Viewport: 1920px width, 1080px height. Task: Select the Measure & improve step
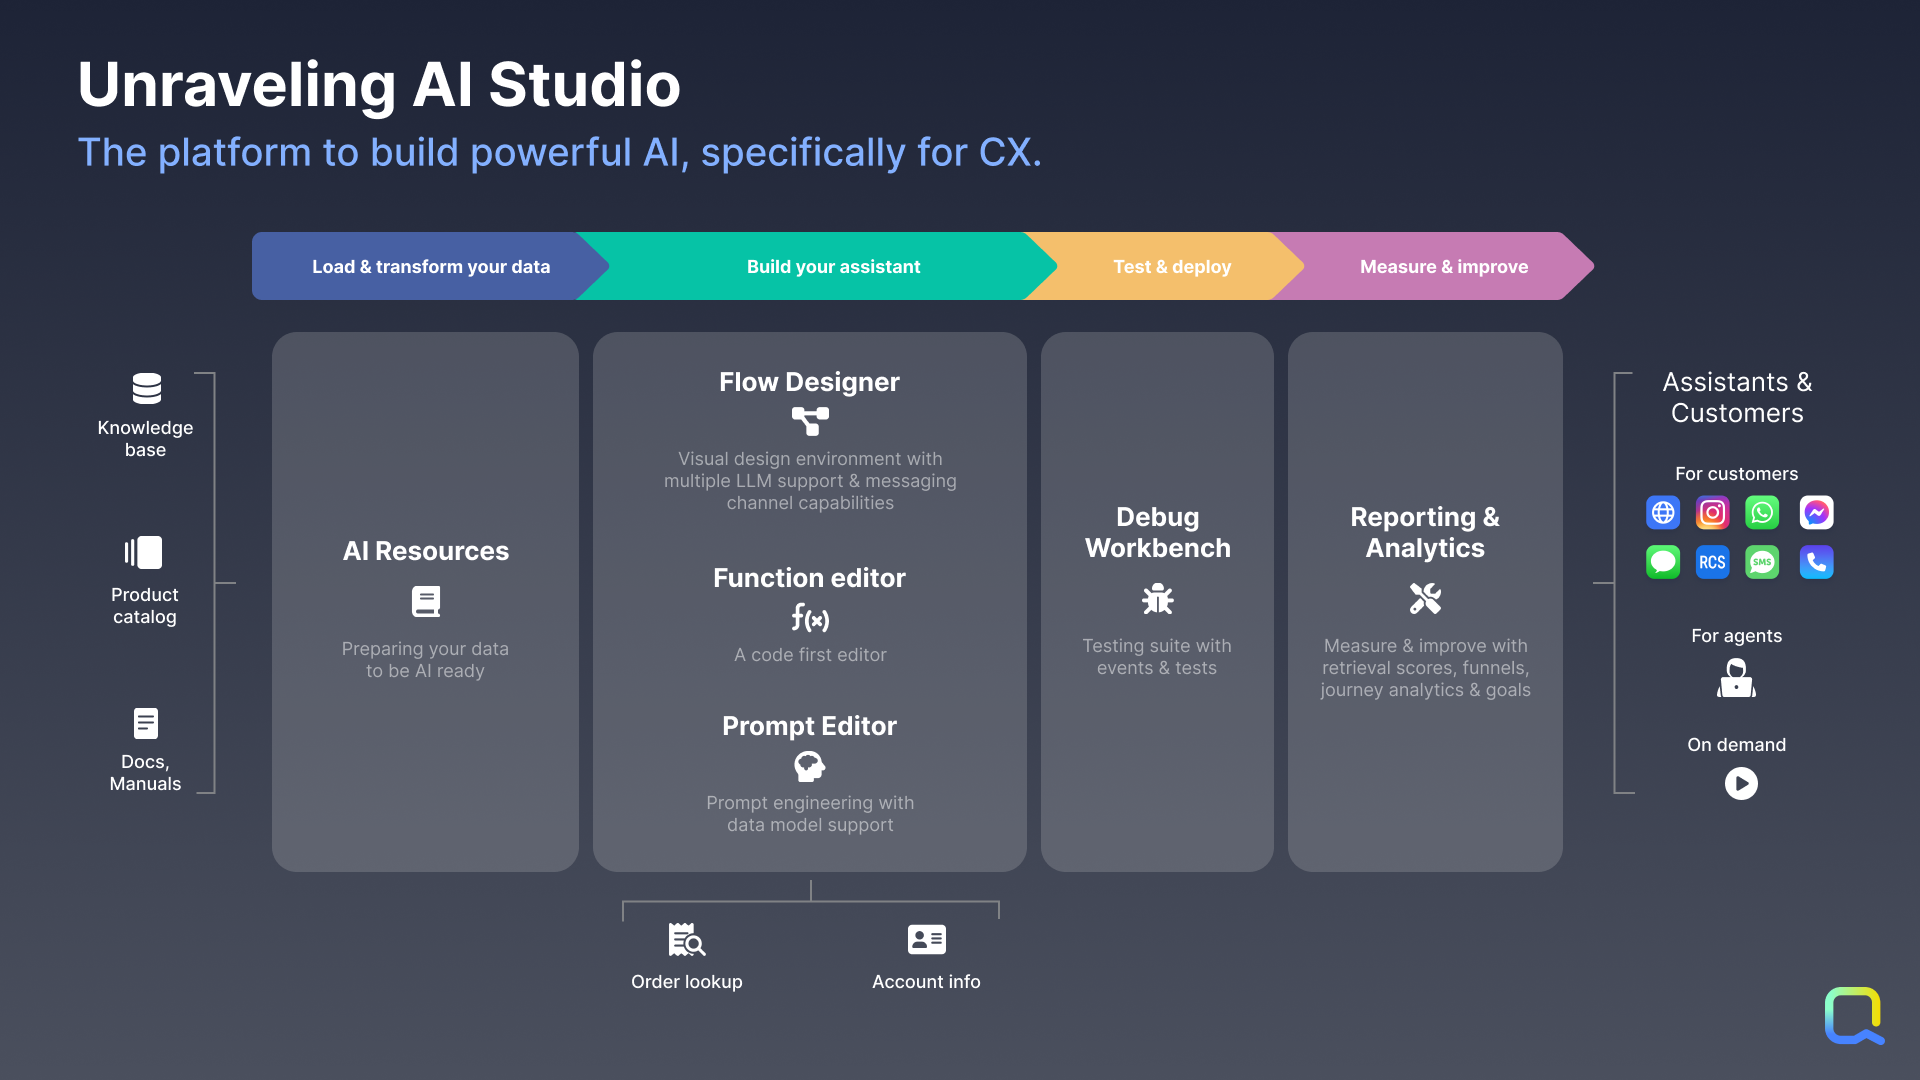(1443, 267)
